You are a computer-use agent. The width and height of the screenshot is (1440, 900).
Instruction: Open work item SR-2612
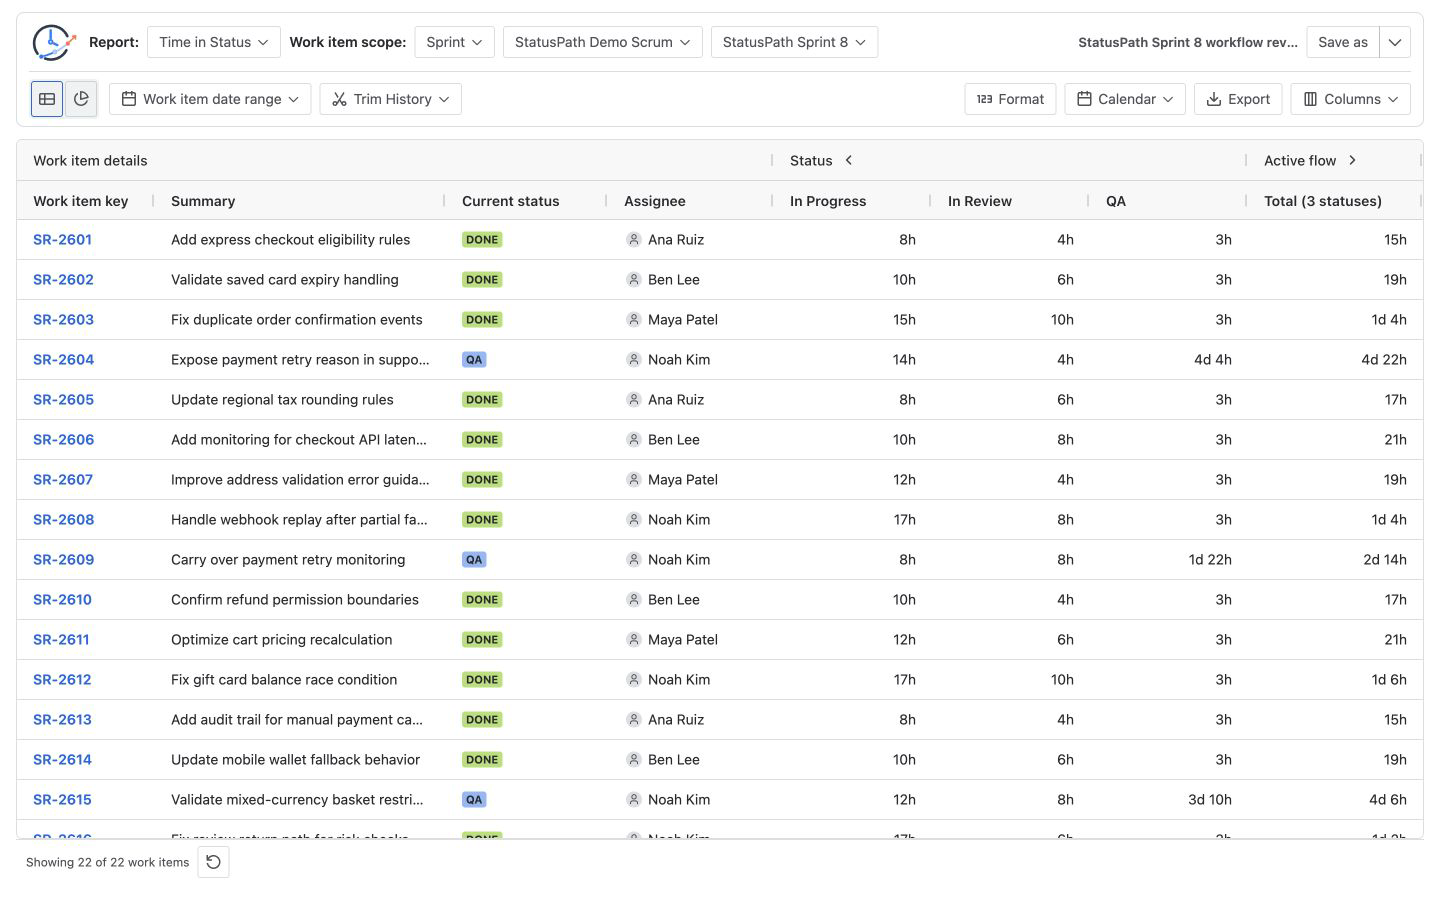pos(62,680)
